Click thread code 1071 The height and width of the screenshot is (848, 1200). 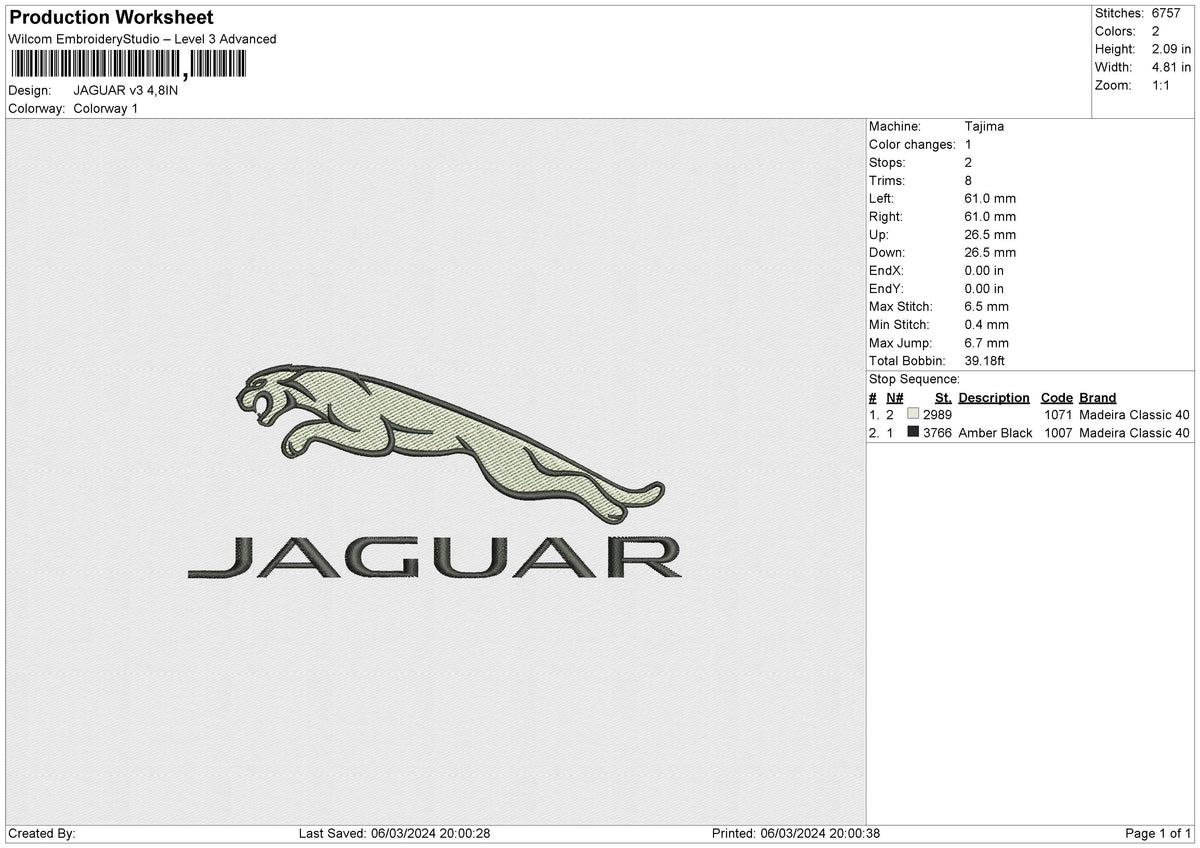(1058, 415)
